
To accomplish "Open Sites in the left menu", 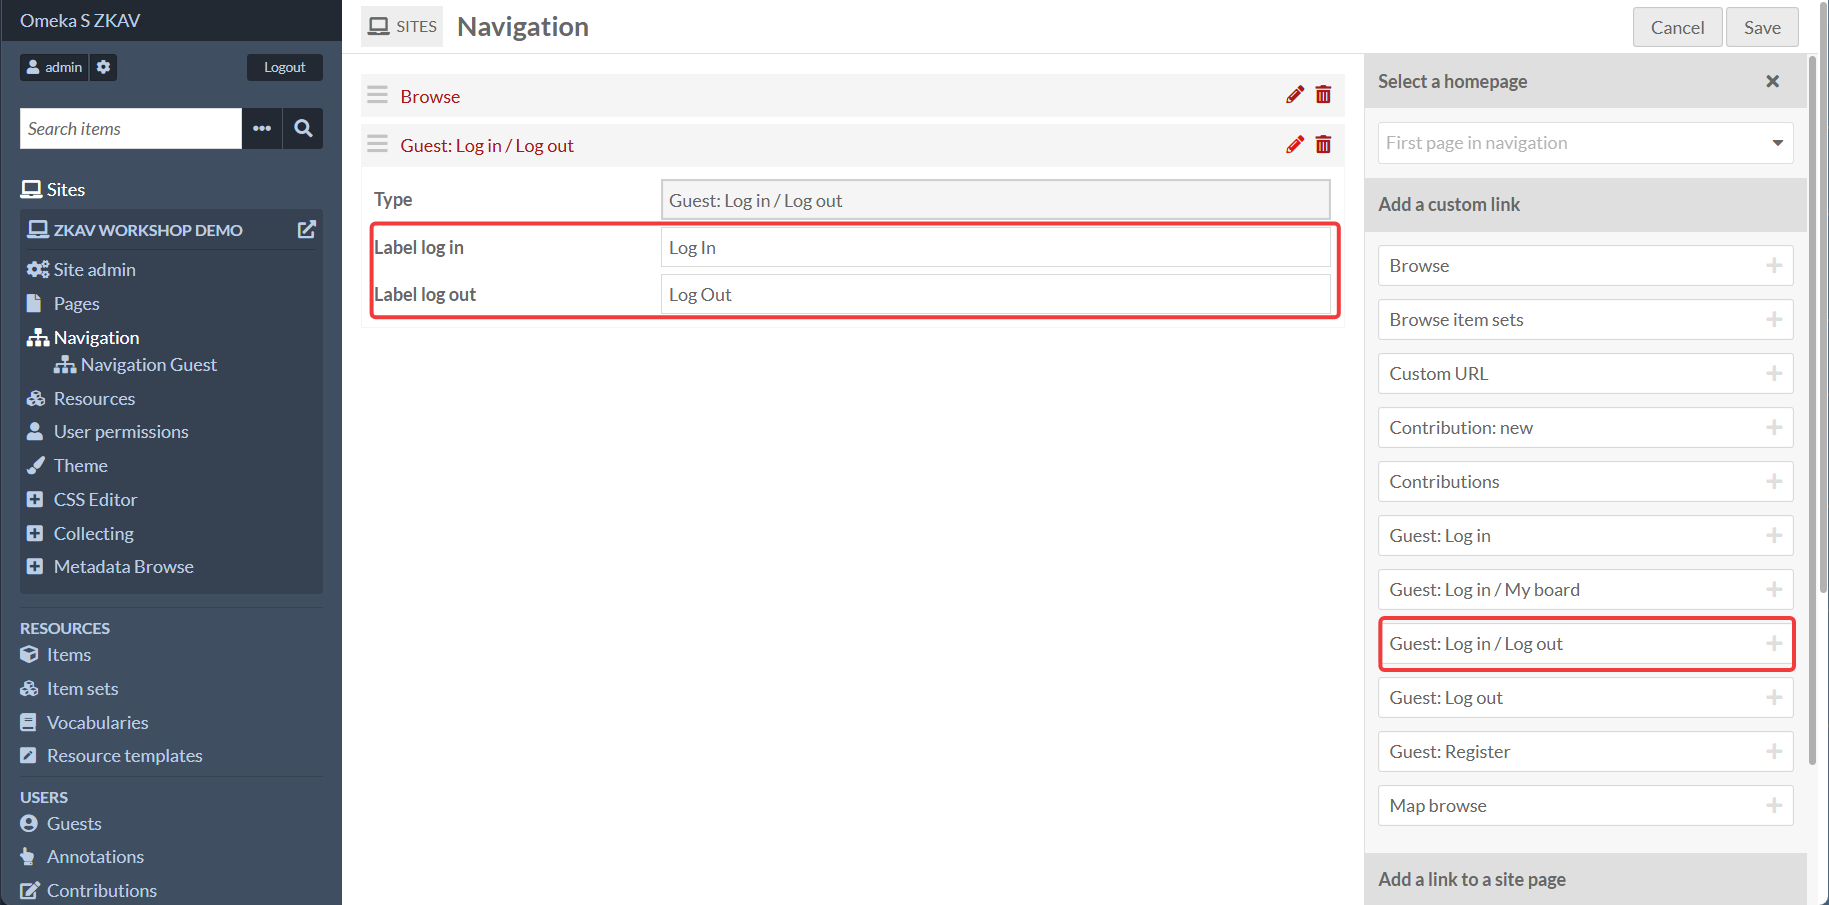I will coord(53,189).
